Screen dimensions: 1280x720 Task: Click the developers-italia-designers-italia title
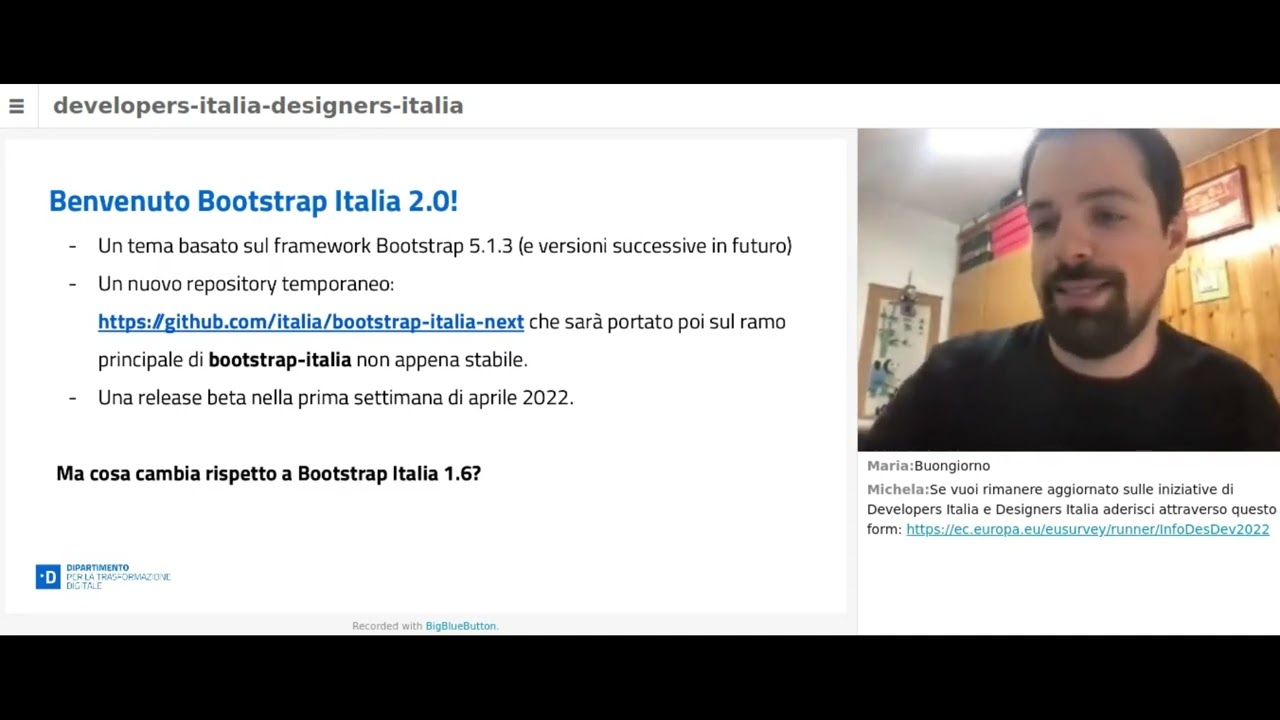pos(258,106)
